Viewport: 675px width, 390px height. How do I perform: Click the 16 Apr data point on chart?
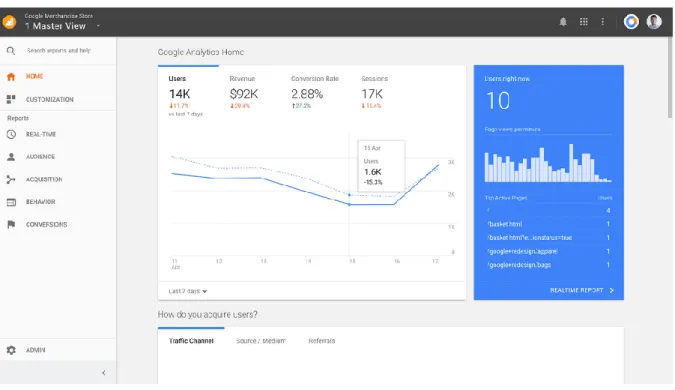pos(394,204)
